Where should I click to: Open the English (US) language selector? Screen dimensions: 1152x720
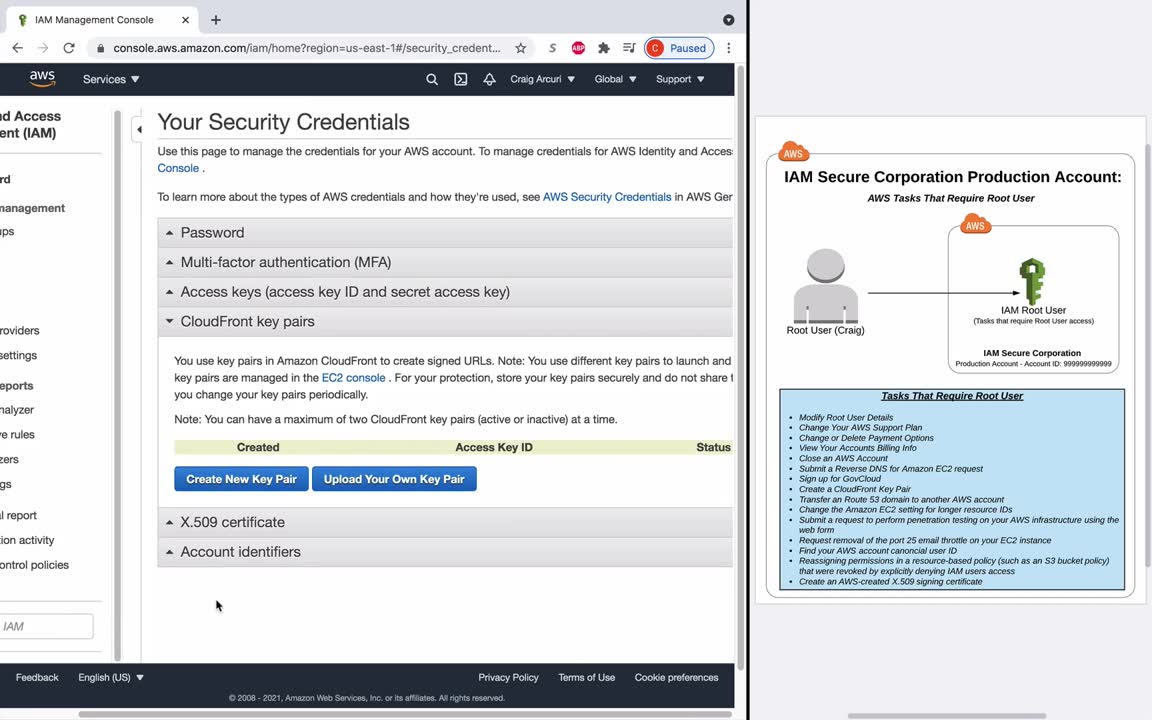[x=111, y=677]
